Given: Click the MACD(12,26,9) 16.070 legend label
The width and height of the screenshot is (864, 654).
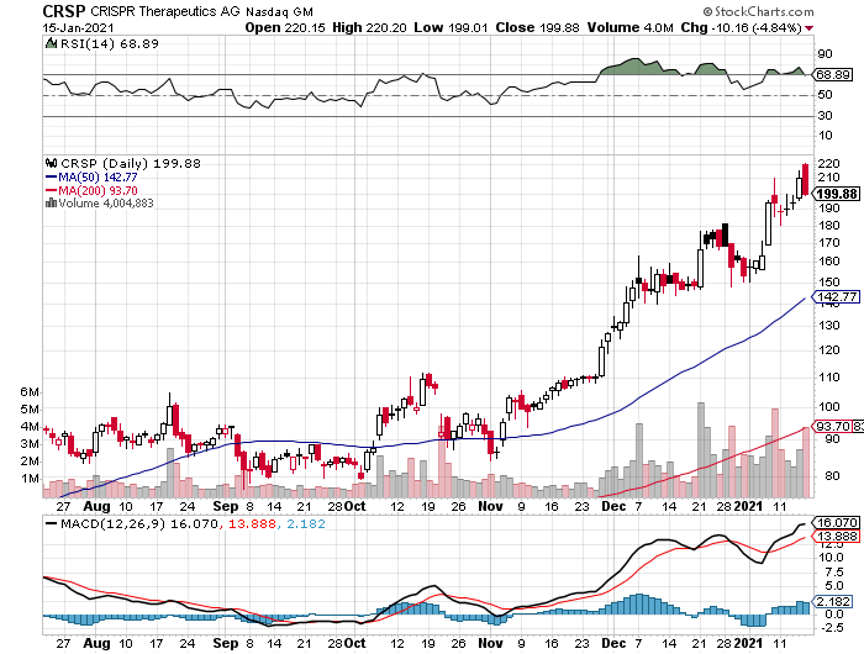Looking at the screenshot, I should click(139, 524).
